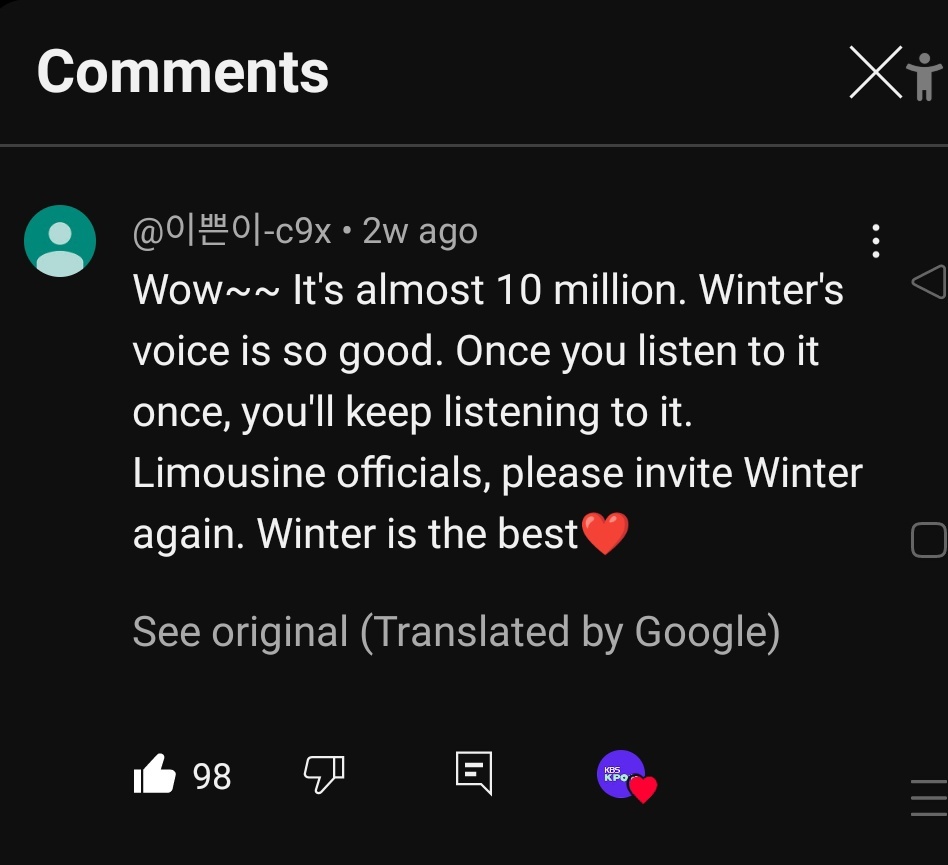
Task: Tap the 2w ago timestamp
Action: coord(420,232)
